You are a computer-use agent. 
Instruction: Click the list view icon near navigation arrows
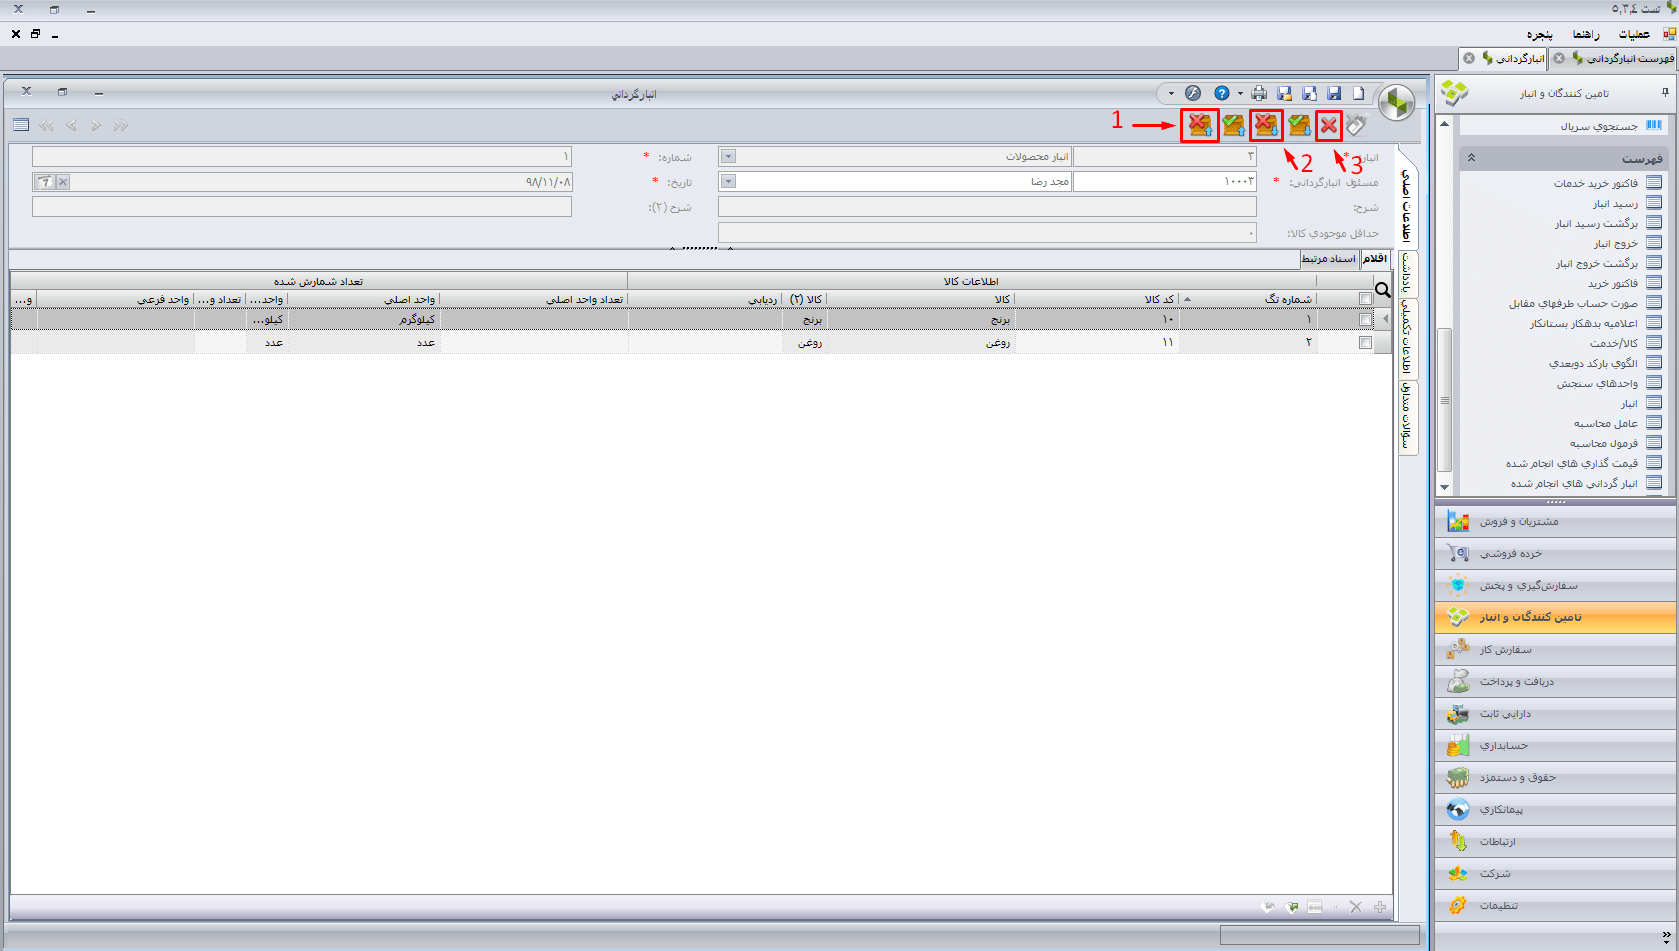coord(21,125)
